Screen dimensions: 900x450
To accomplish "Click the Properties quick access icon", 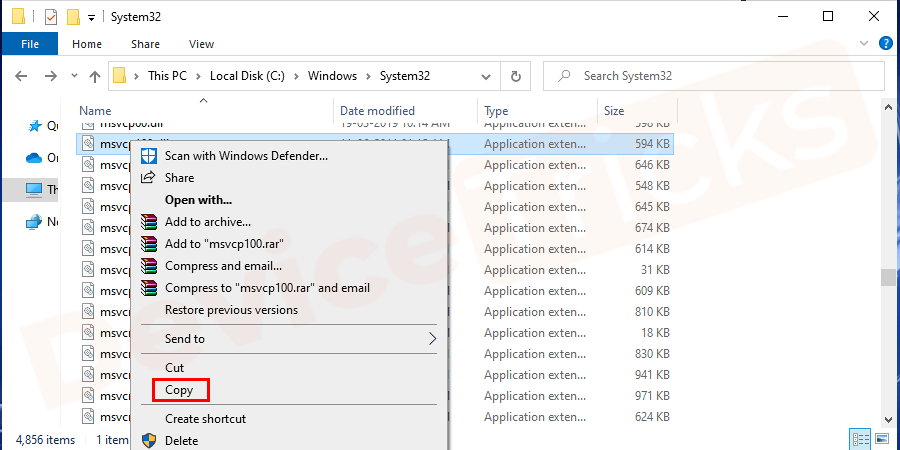I will [51, 17].
